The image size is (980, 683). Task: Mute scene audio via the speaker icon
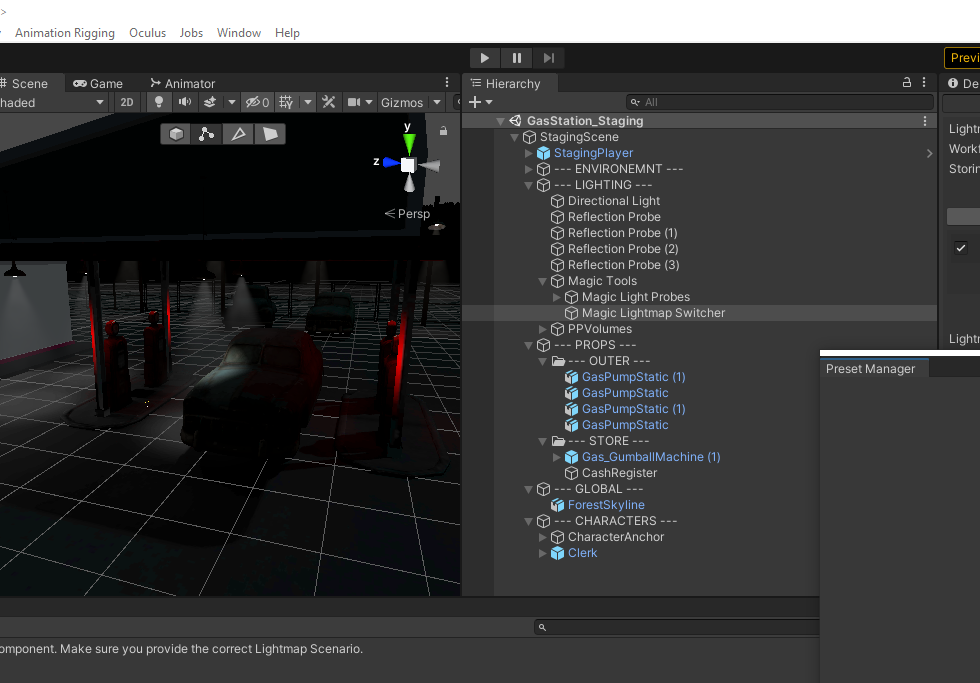click(x=185, y=102)
